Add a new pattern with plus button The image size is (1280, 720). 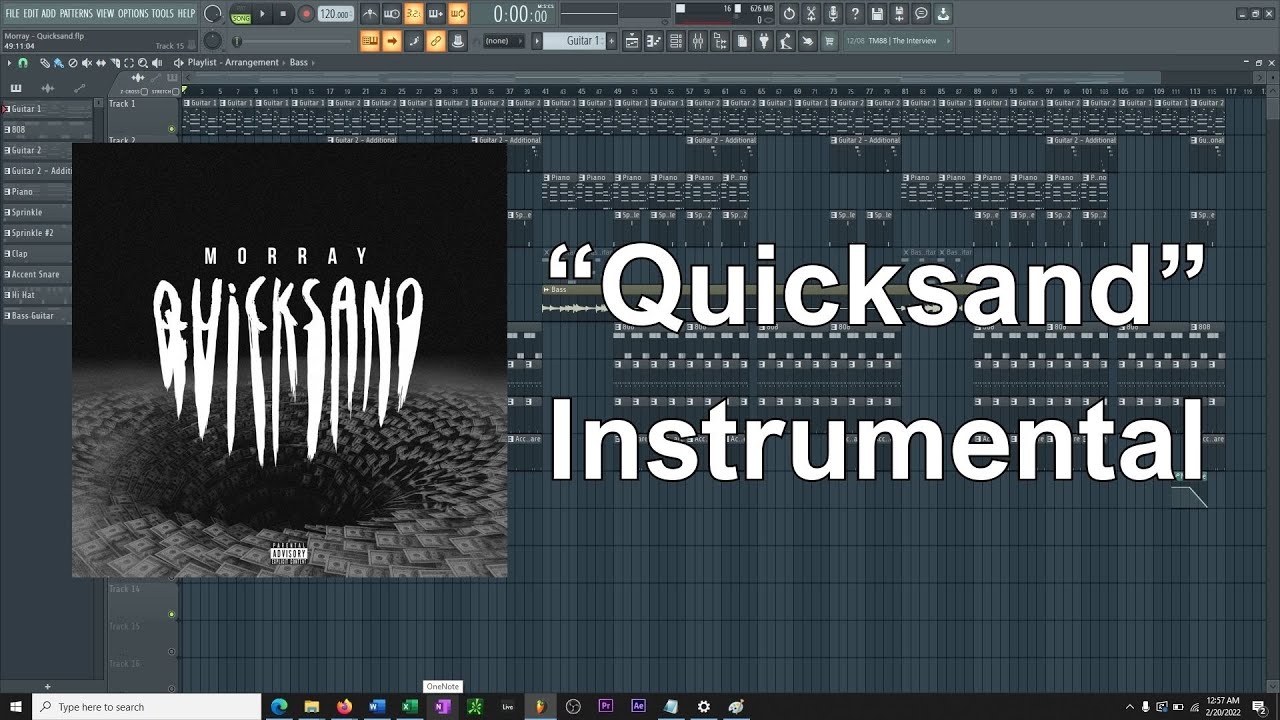[611, 41]
